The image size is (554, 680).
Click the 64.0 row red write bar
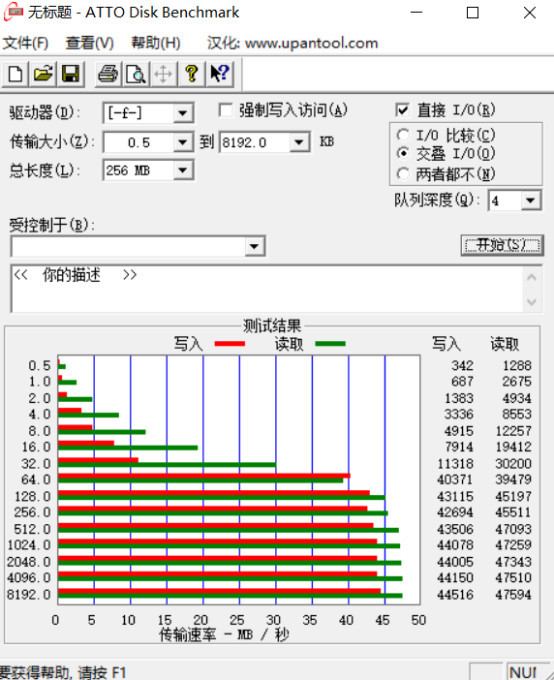point(204,476)
